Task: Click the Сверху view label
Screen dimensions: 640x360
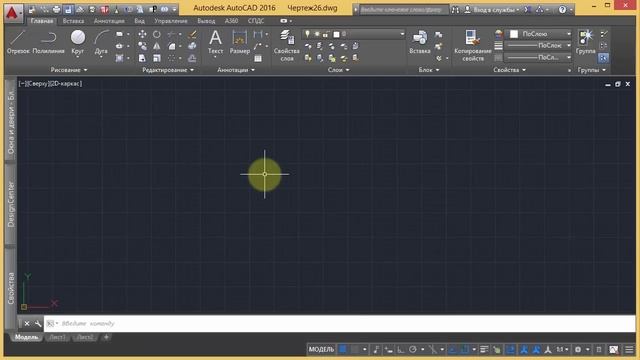Action: click(x=37, y=84)
